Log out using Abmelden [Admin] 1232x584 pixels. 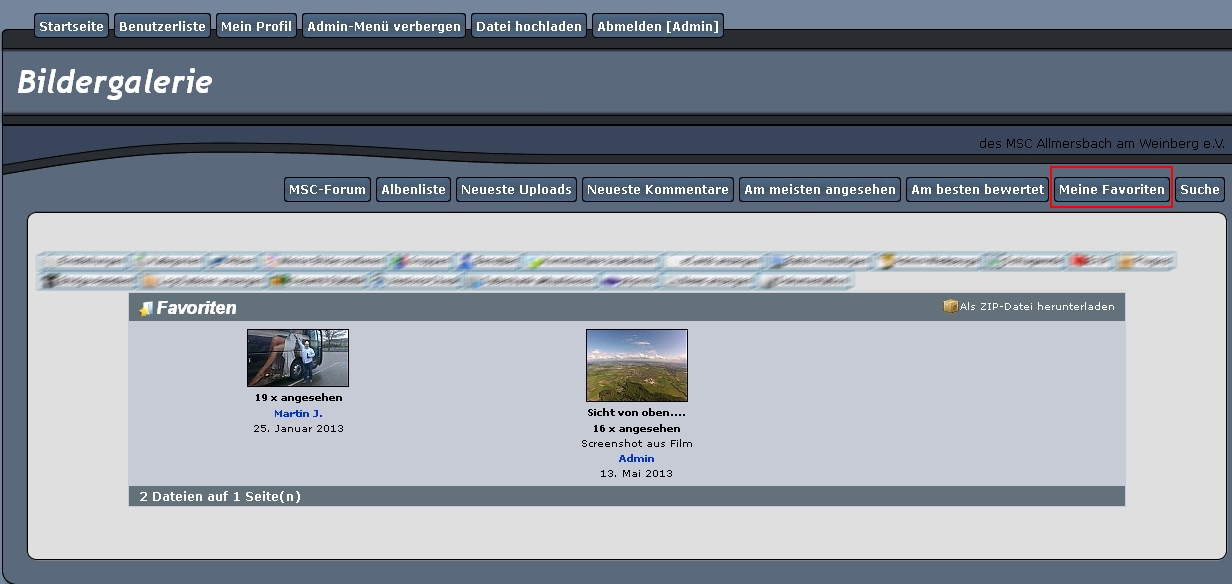click(x=657, y=27)
